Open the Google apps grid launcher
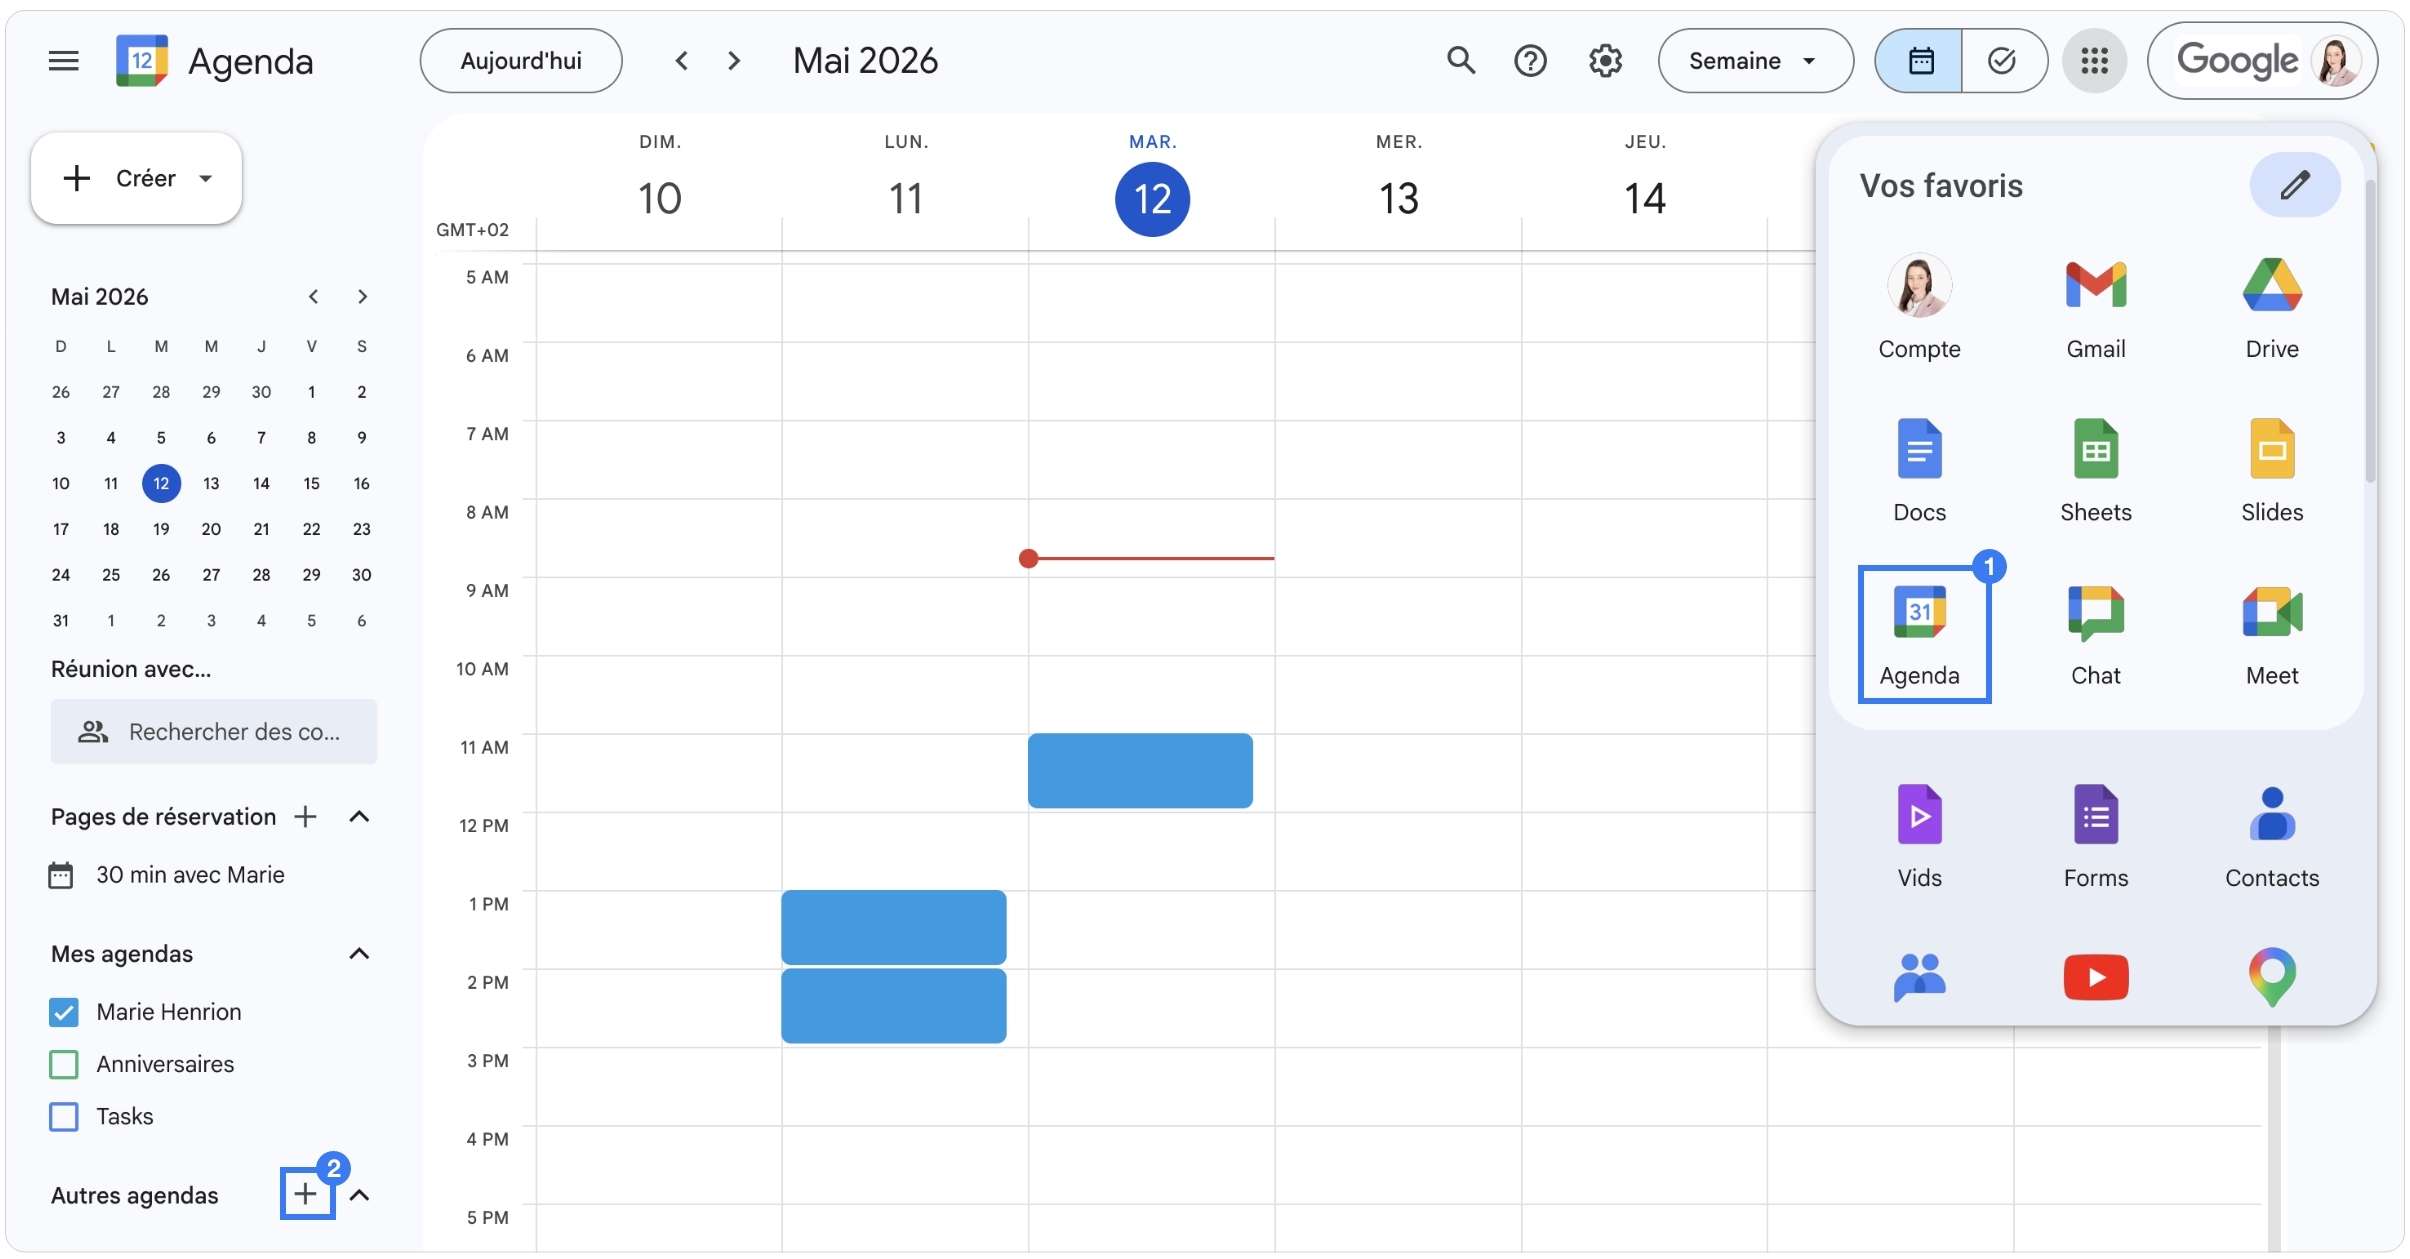Image resolution: width=2410 pixels, height=1259 pixels. click(2094, 61)
